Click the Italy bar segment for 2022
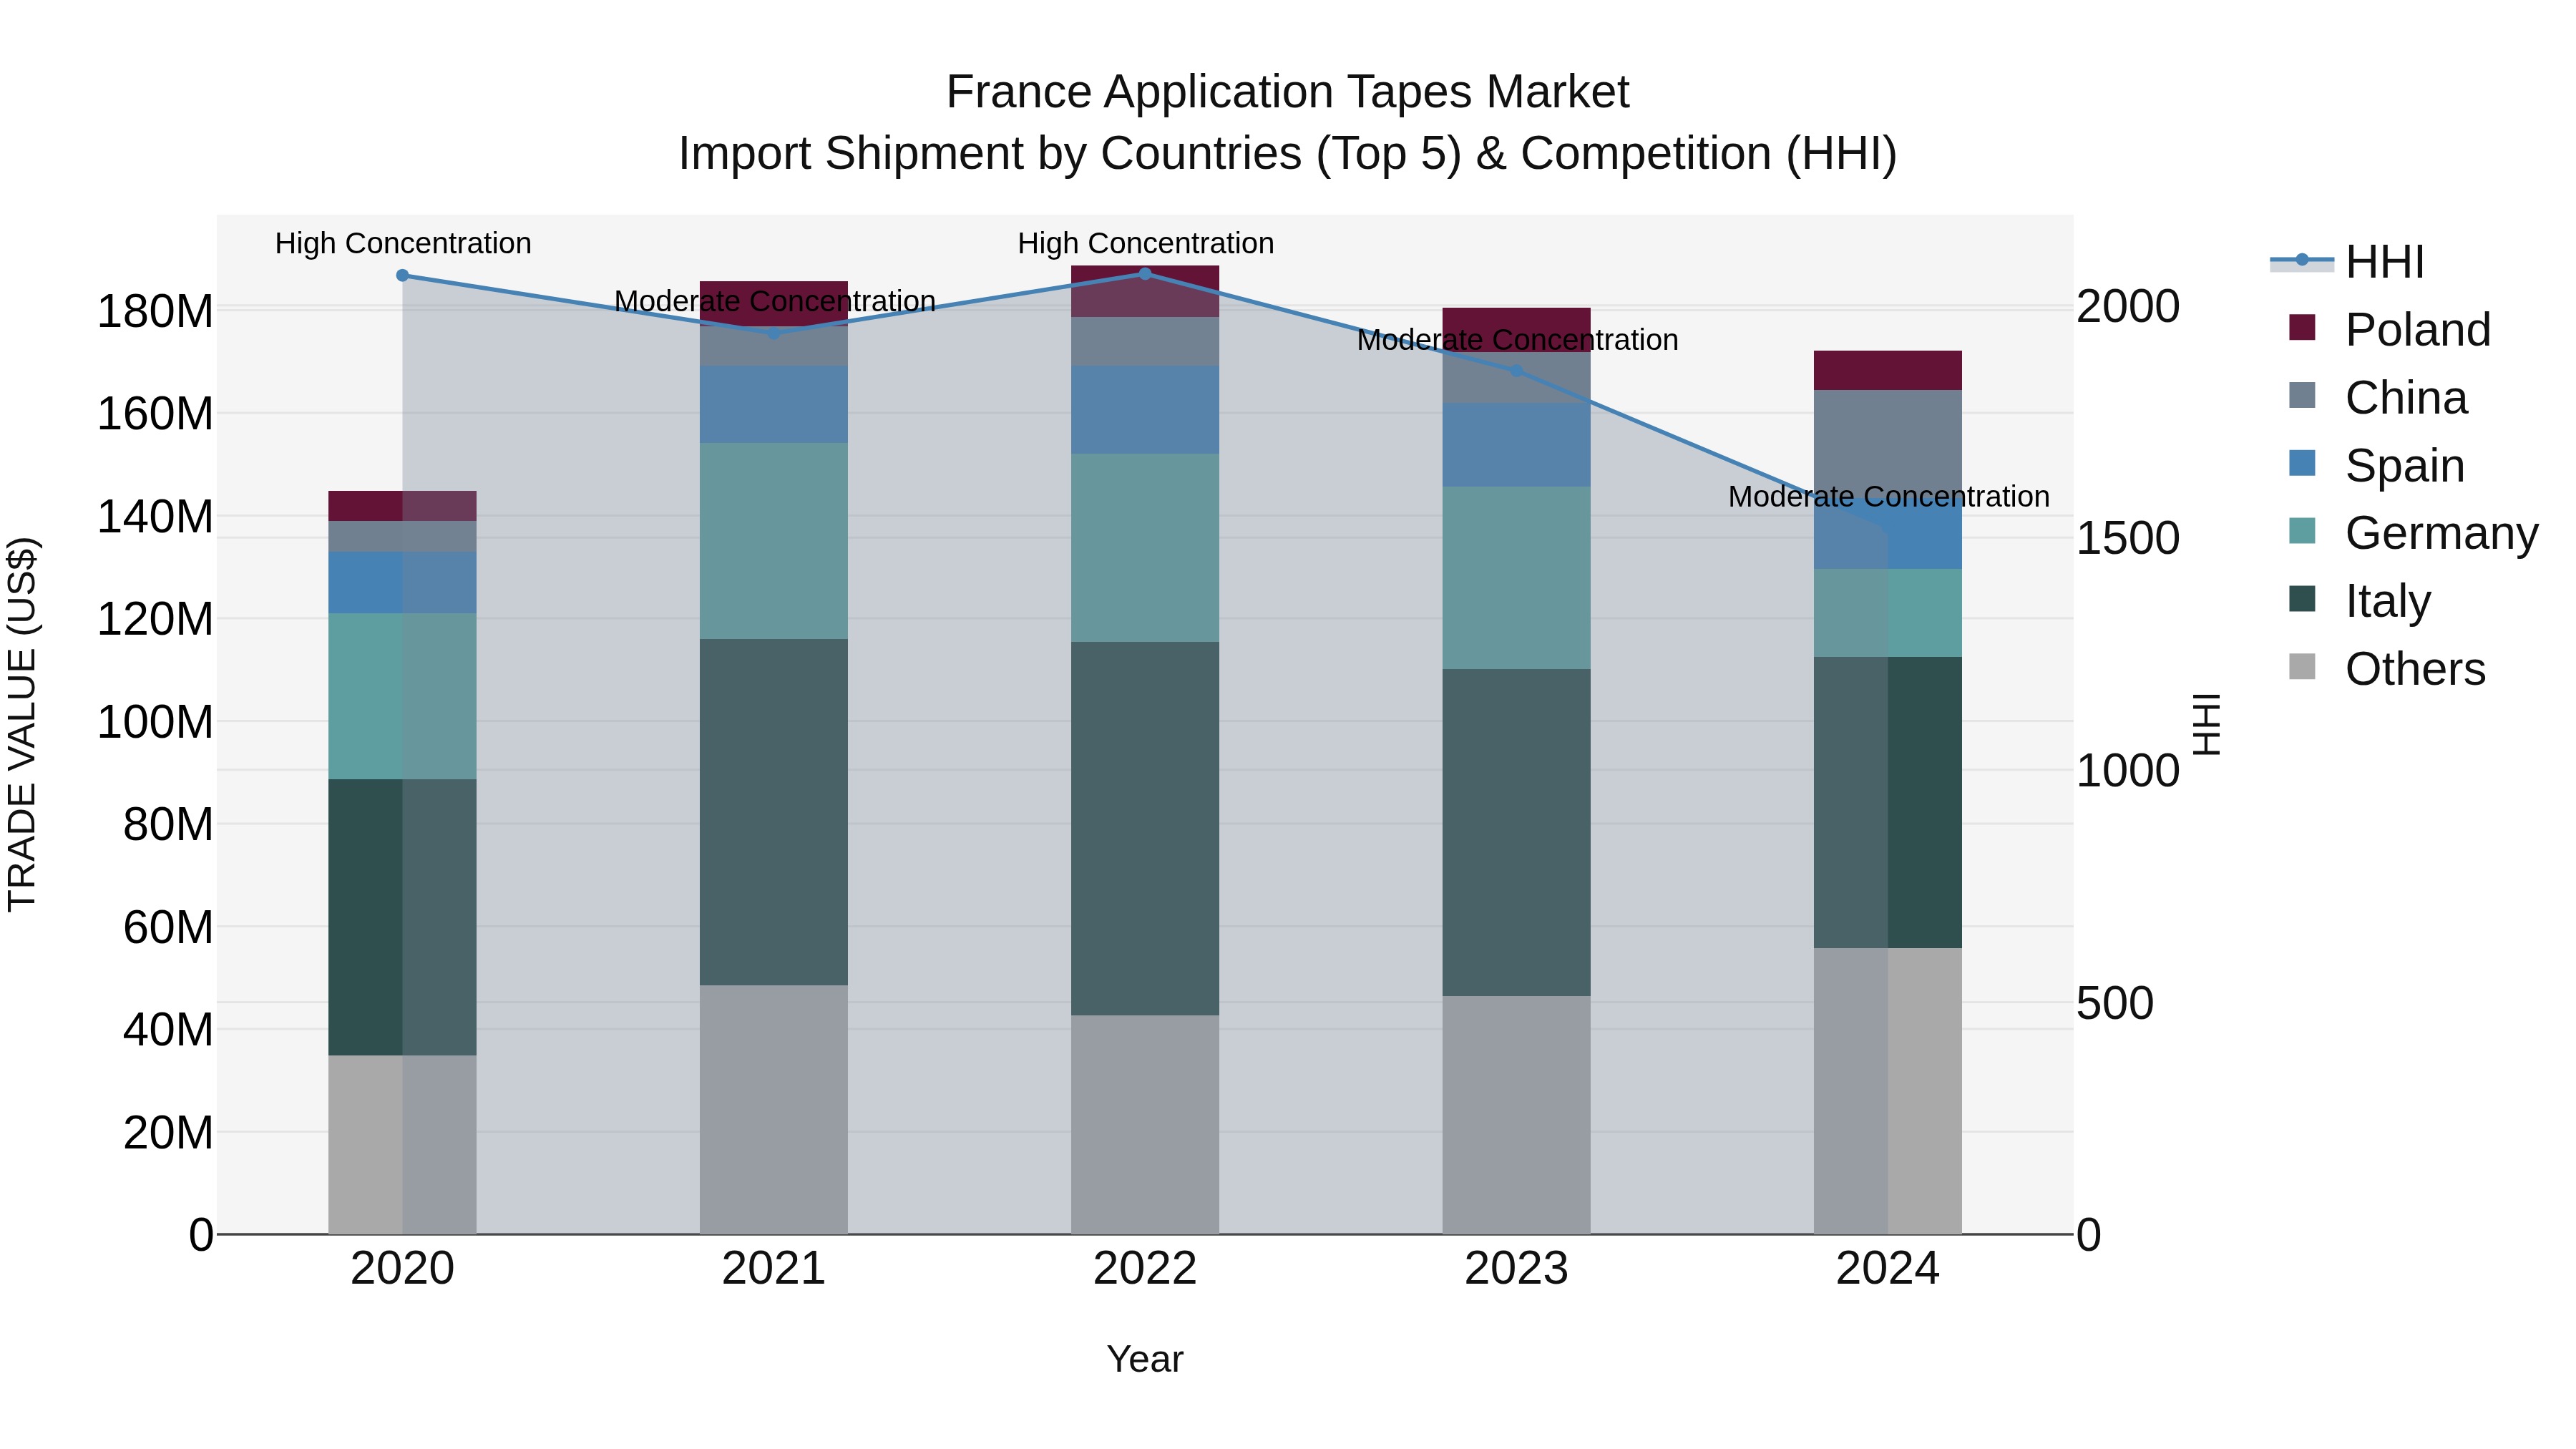The height and width of the screenshot is (1449, 2576). [1145, 829]
